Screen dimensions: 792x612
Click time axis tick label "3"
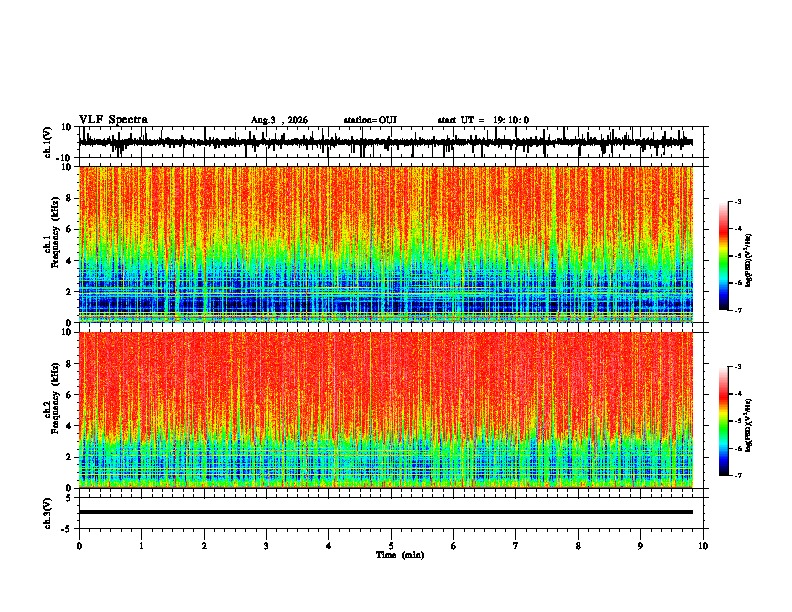266,545
